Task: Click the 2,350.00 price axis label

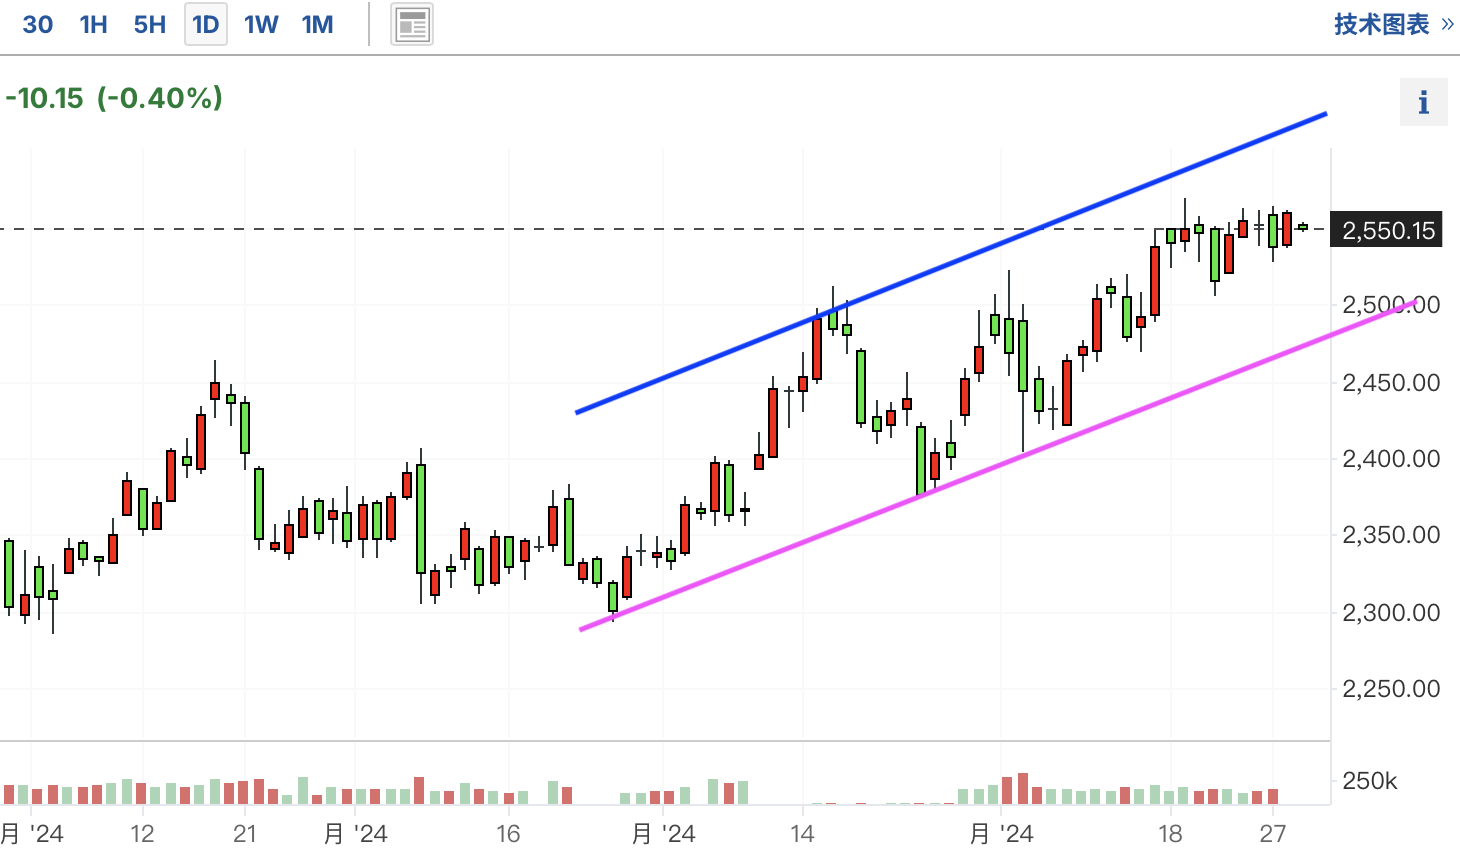Action: tap(1391, 535)
